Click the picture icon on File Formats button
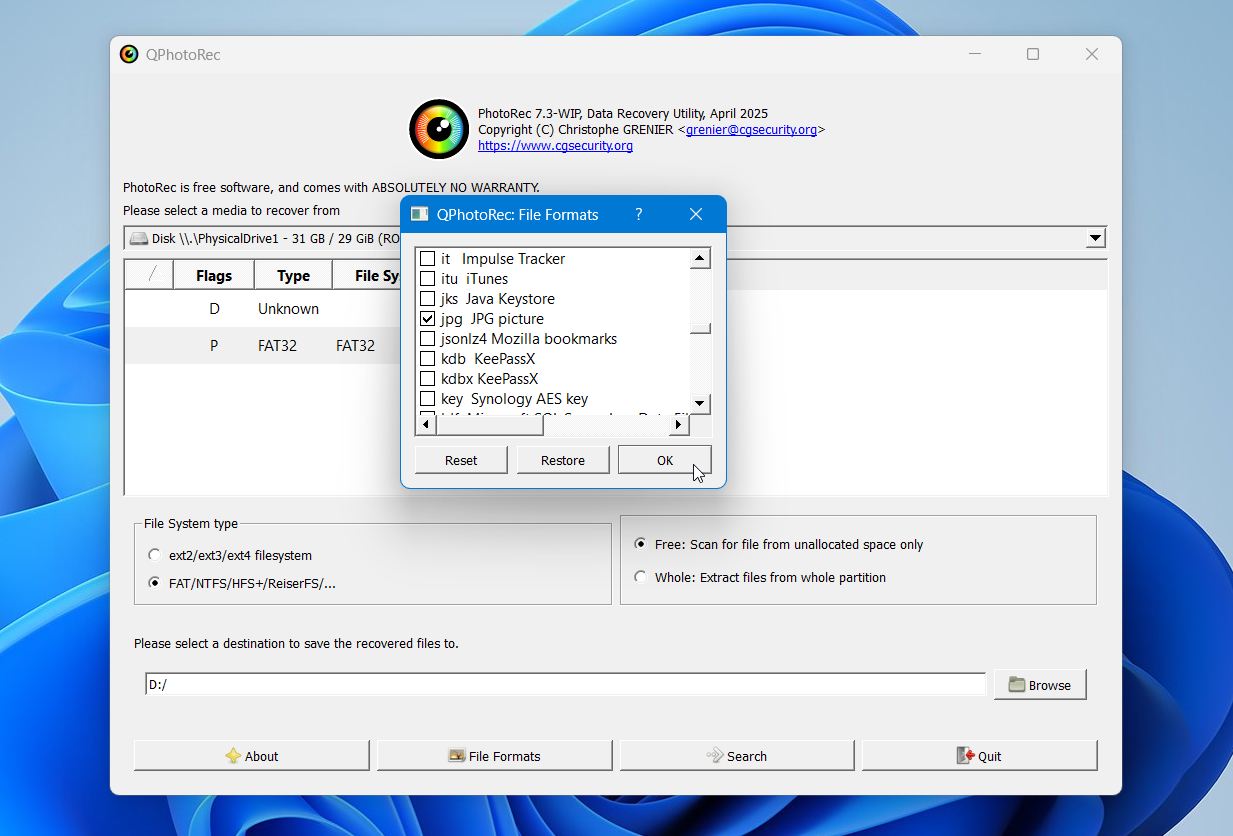This screenshot has width=1233, height=836. click(x=457, y=756)
